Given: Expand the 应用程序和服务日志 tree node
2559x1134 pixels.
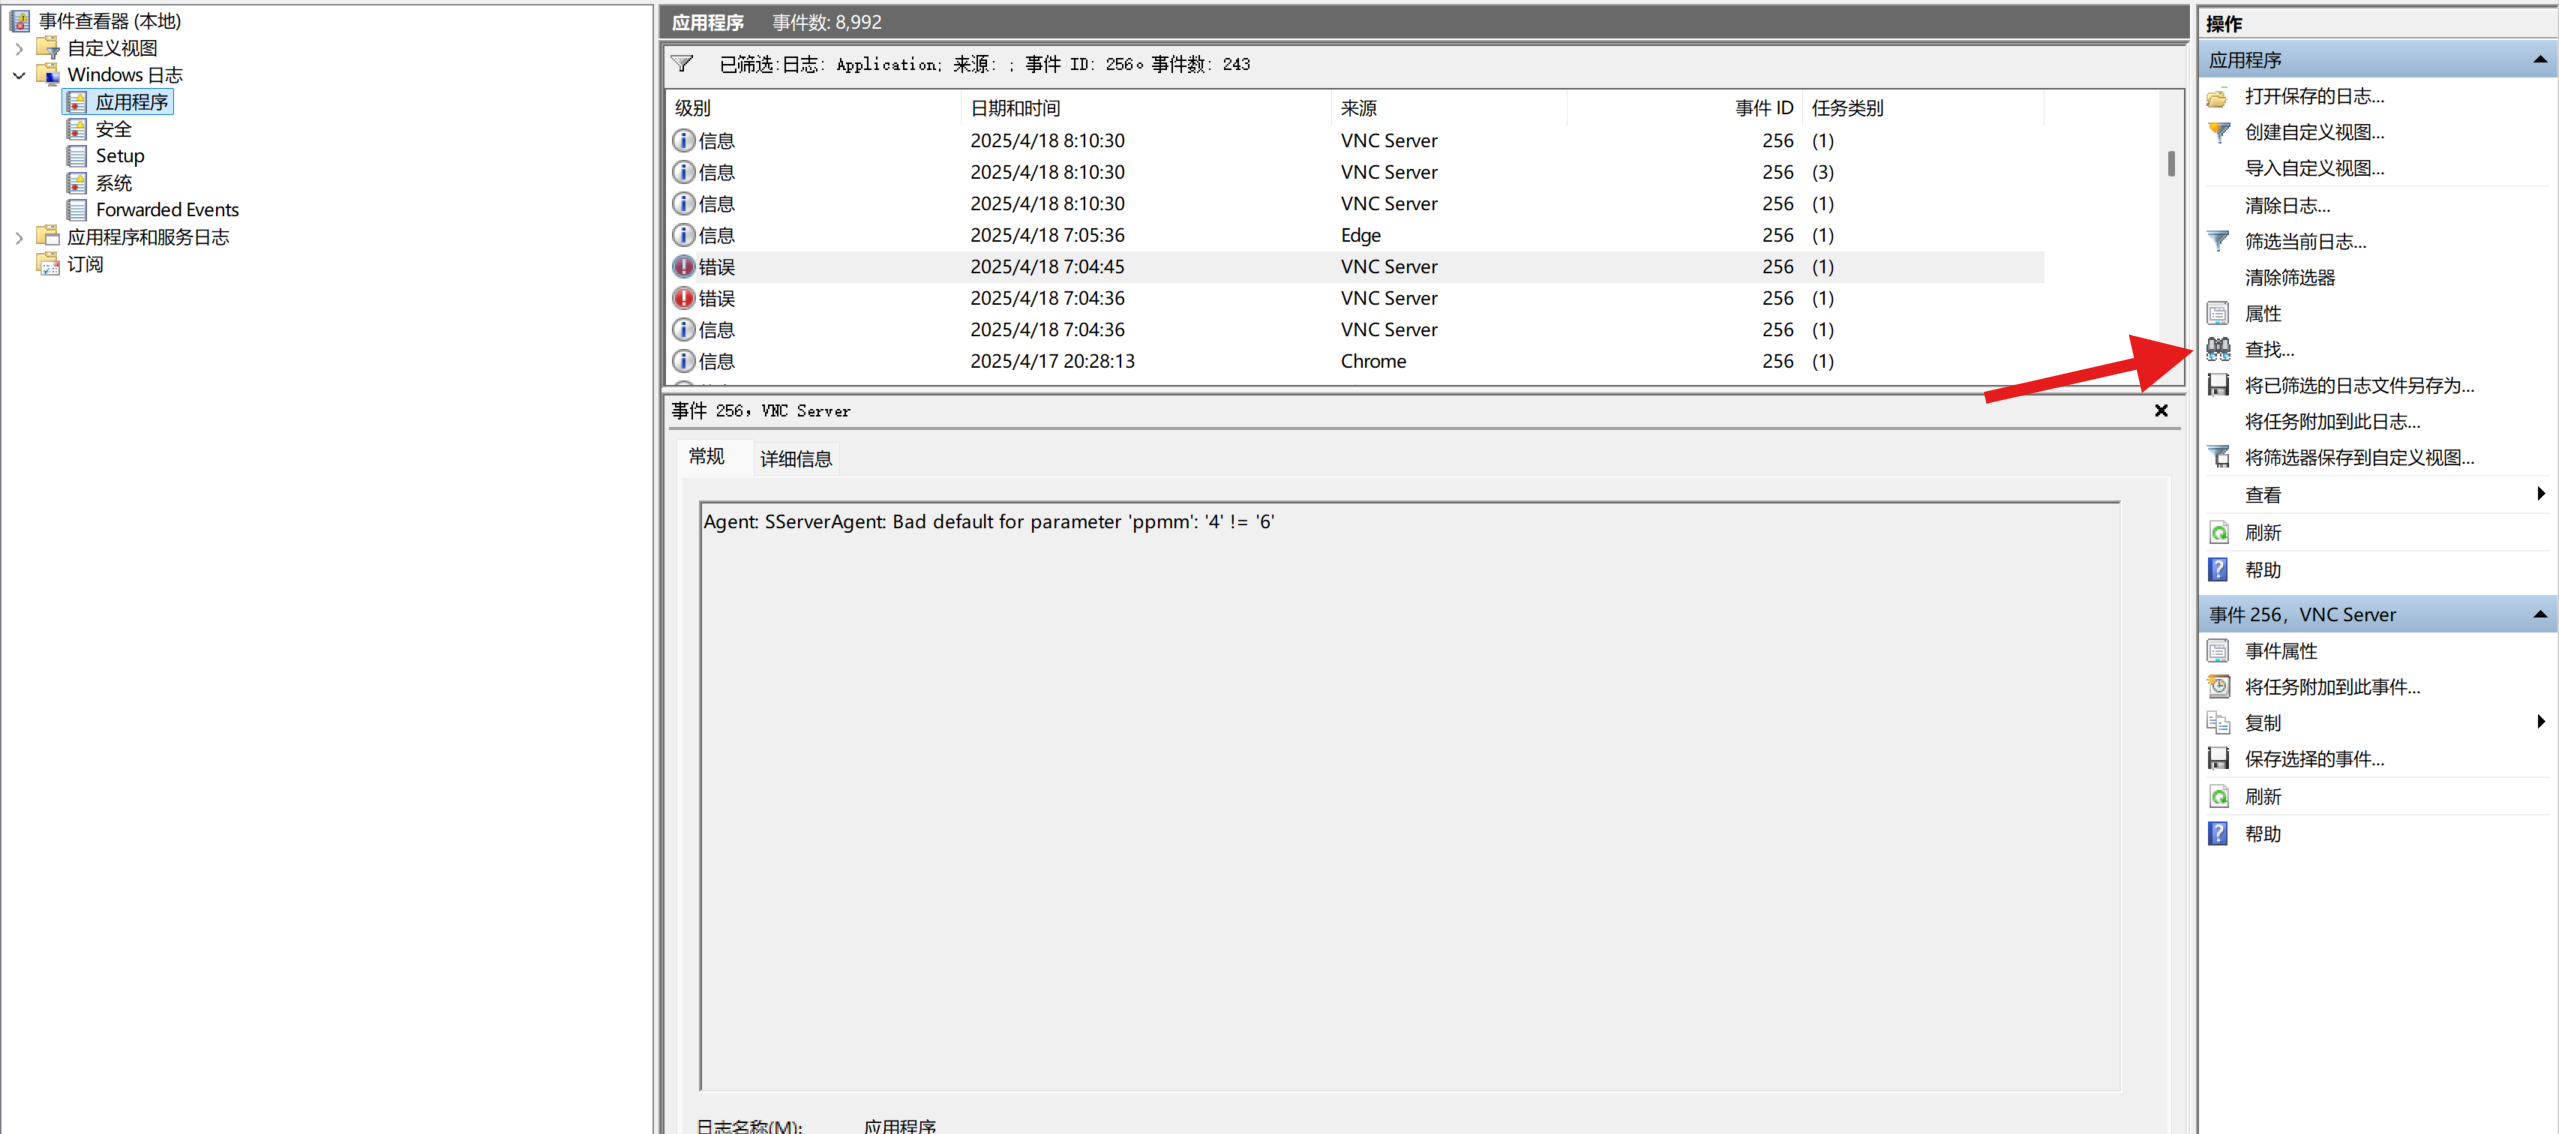Looking at the screenshot, I should [x=19, y=237].
